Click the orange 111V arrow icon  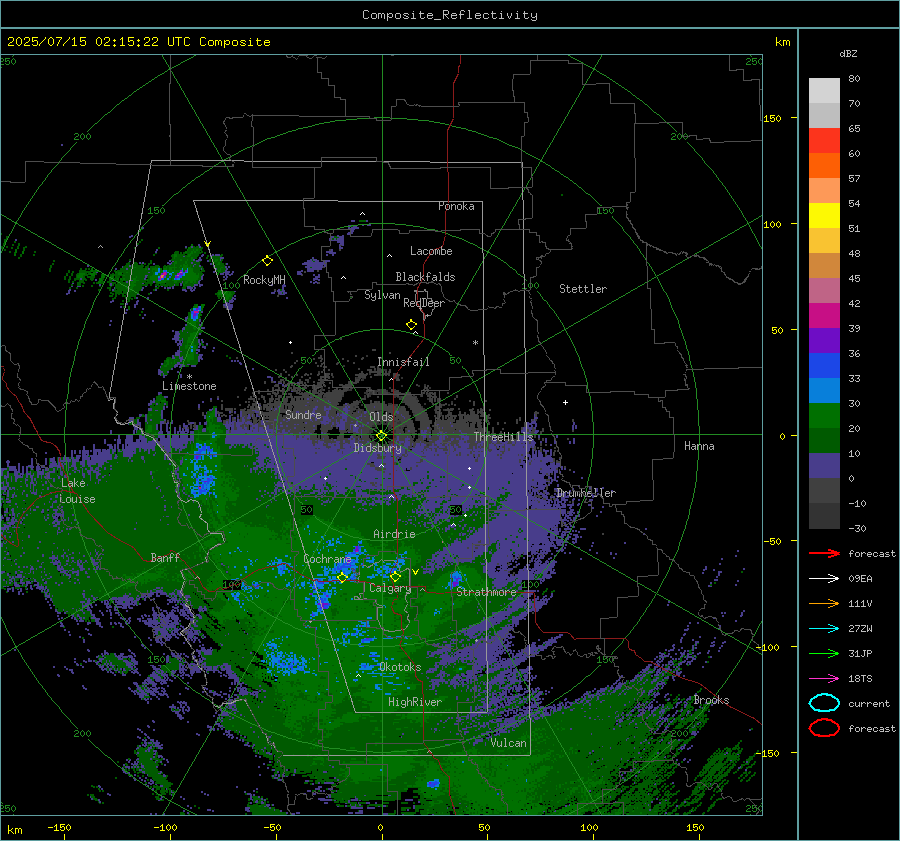pyautogui.click(x=824, y=603)
